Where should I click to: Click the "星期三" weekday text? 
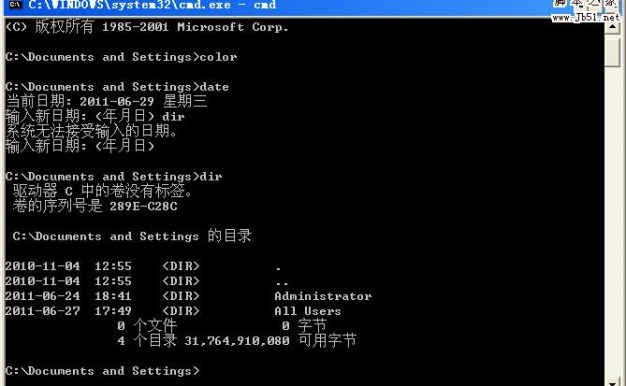tap(185, 101)
